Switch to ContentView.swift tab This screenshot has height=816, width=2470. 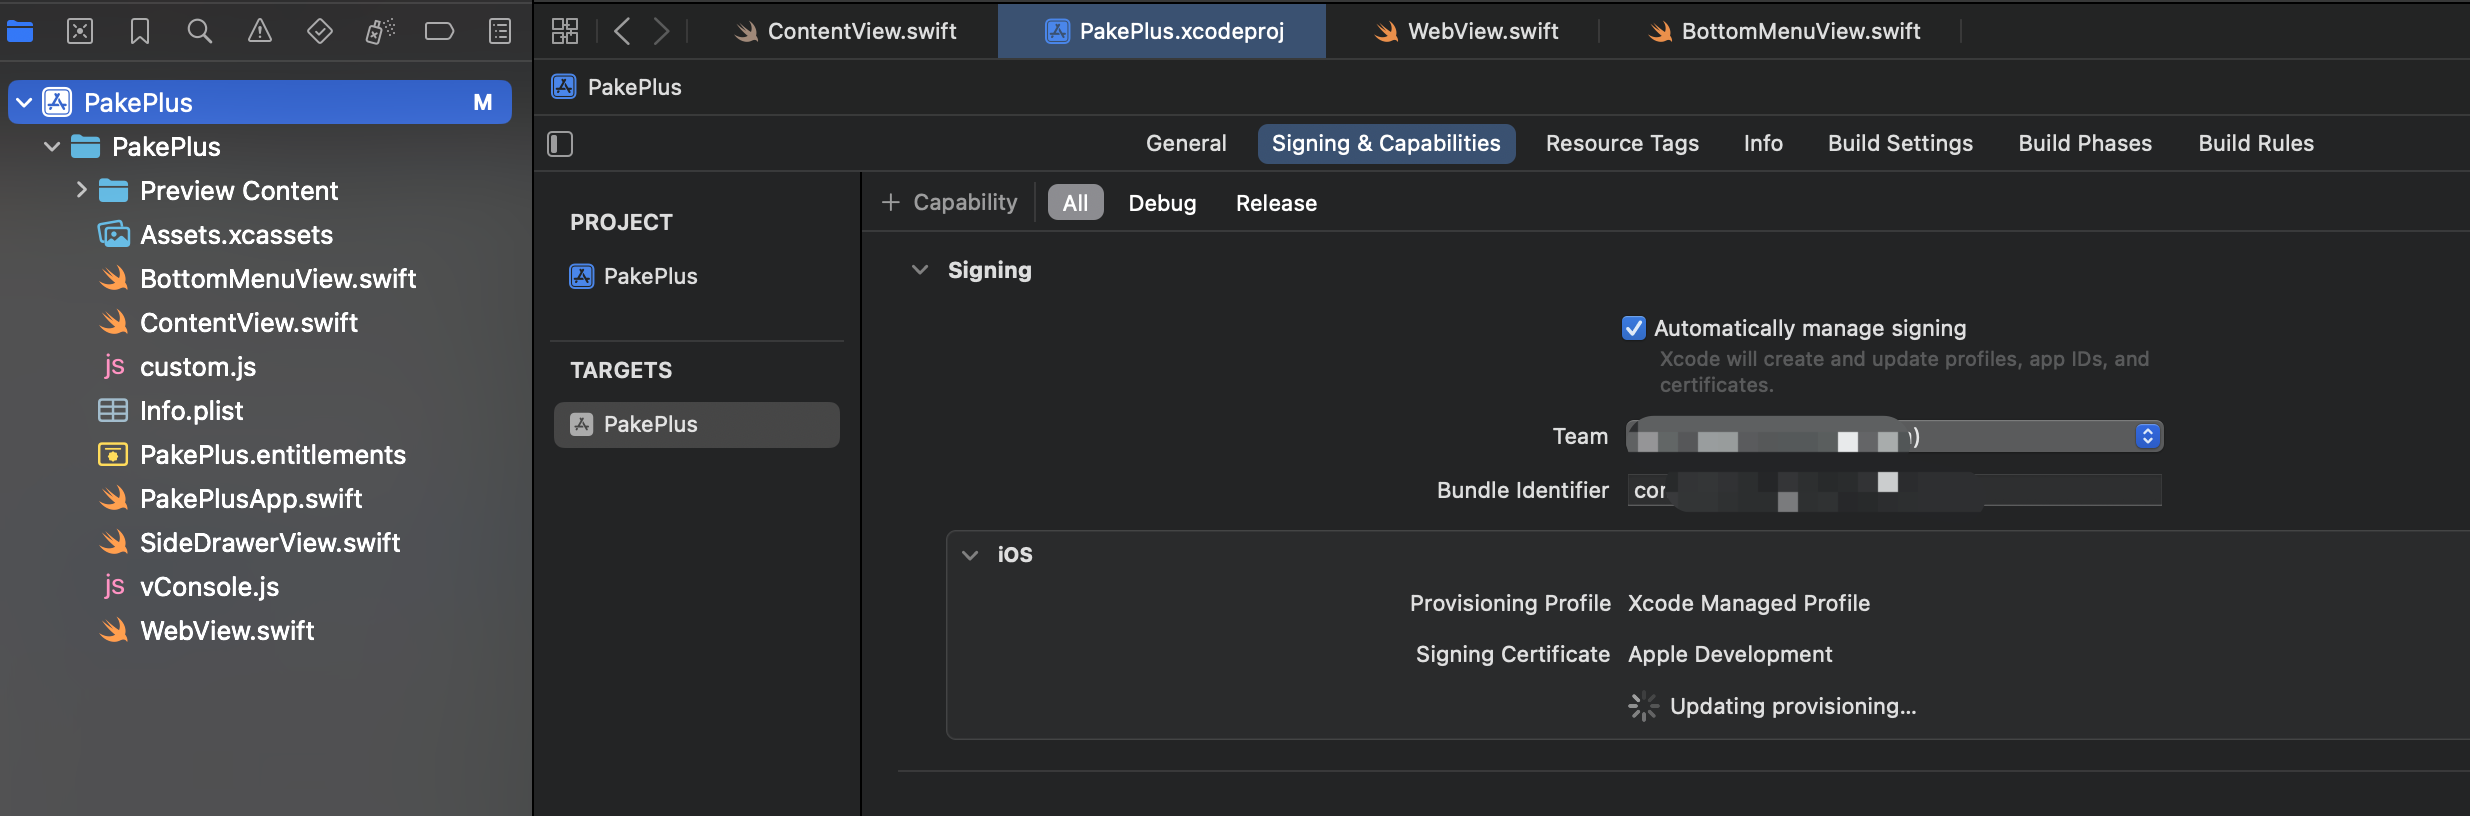click(845, 31)
